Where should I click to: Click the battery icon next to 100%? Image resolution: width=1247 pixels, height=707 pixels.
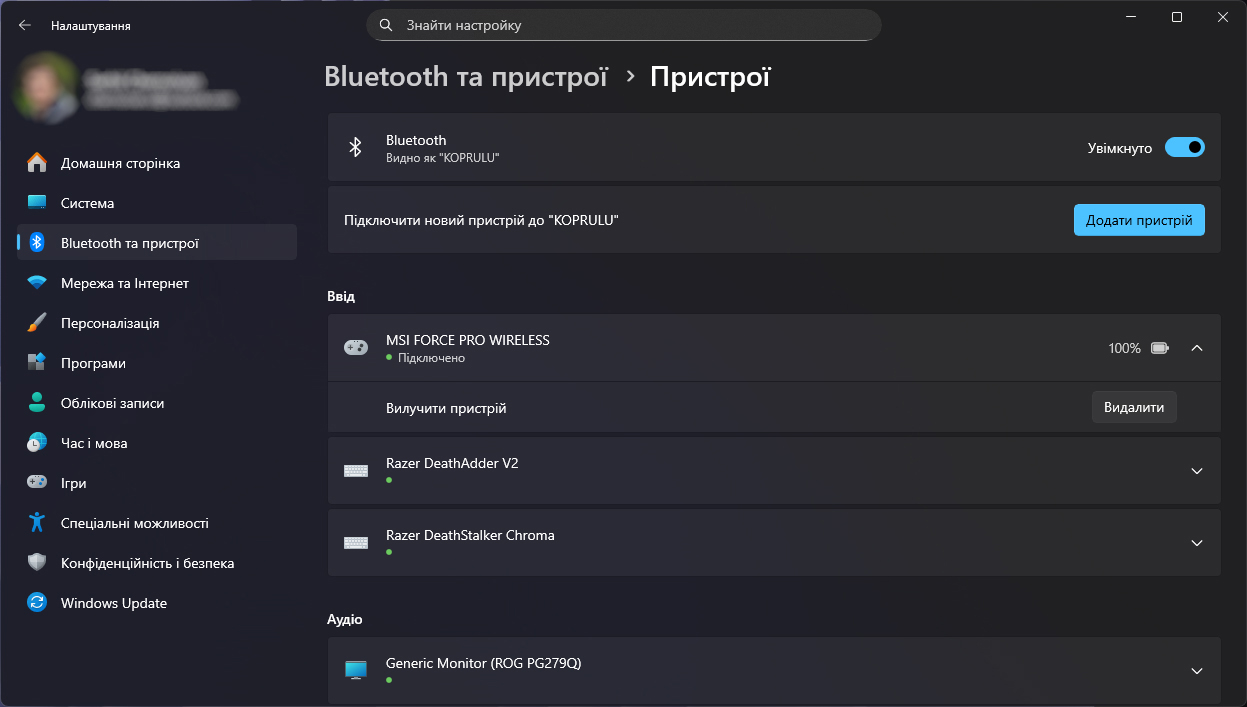[x=1159, y=348]
